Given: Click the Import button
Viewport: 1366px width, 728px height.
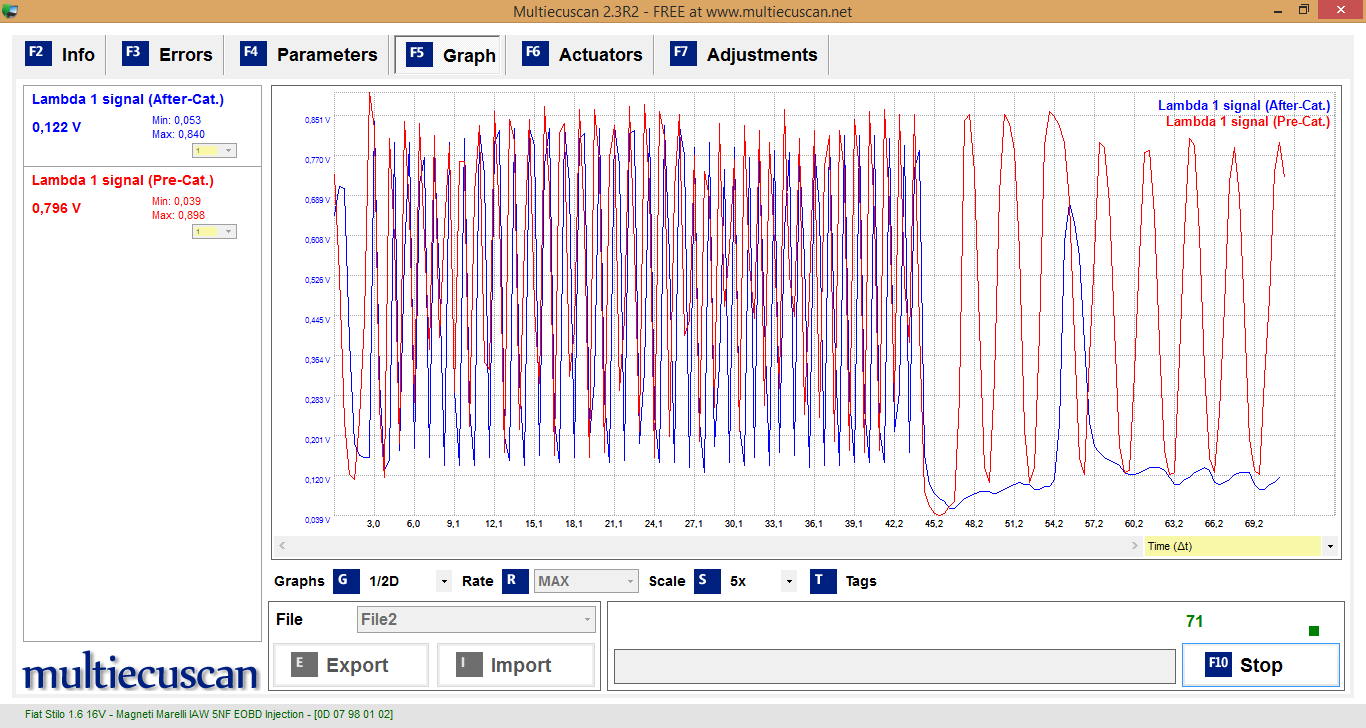Looking at the screenshot, I should (x=515, y=665).
